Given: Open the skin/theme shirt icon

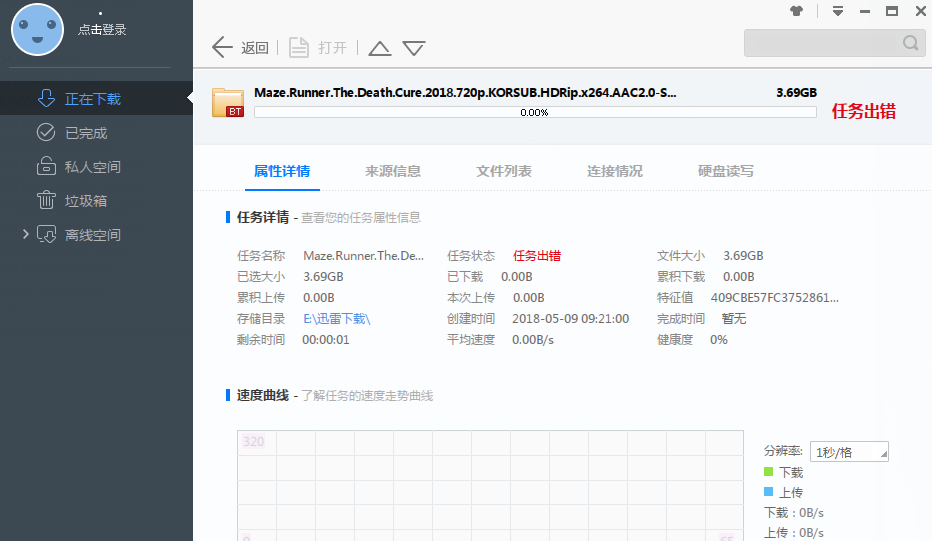Looking at the screenshot, I should click(796, 11).
